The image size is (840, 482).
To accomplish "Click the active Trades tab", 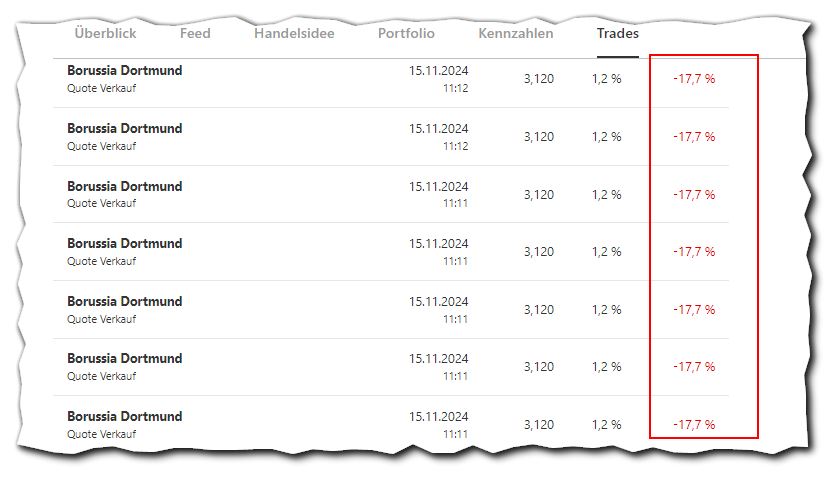I will (x=617, y=33).
